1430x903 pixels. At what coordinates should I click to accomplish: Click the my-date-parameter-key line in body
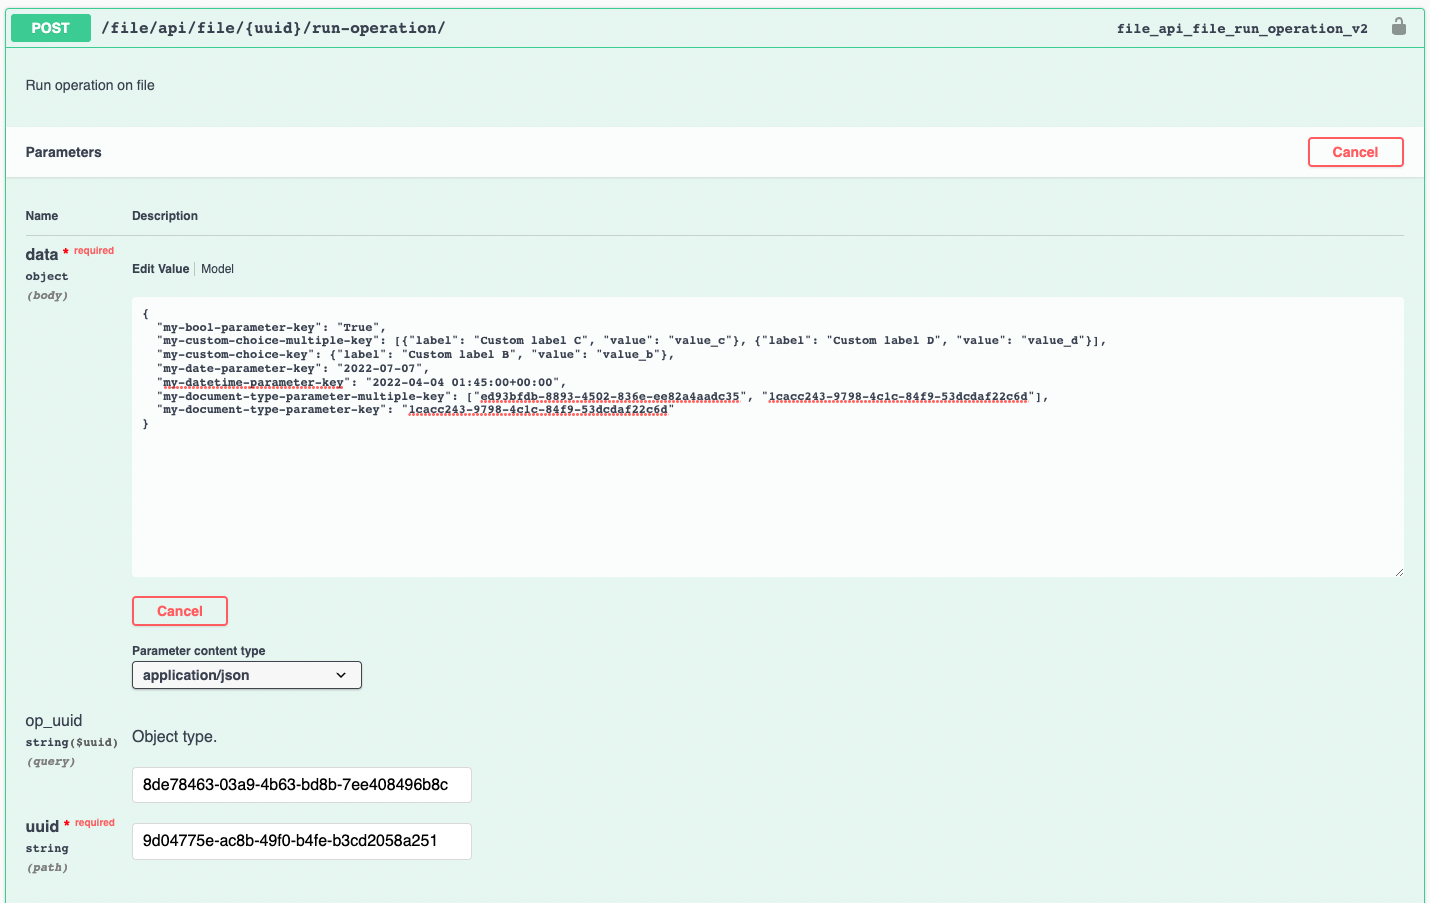[240, 368]
